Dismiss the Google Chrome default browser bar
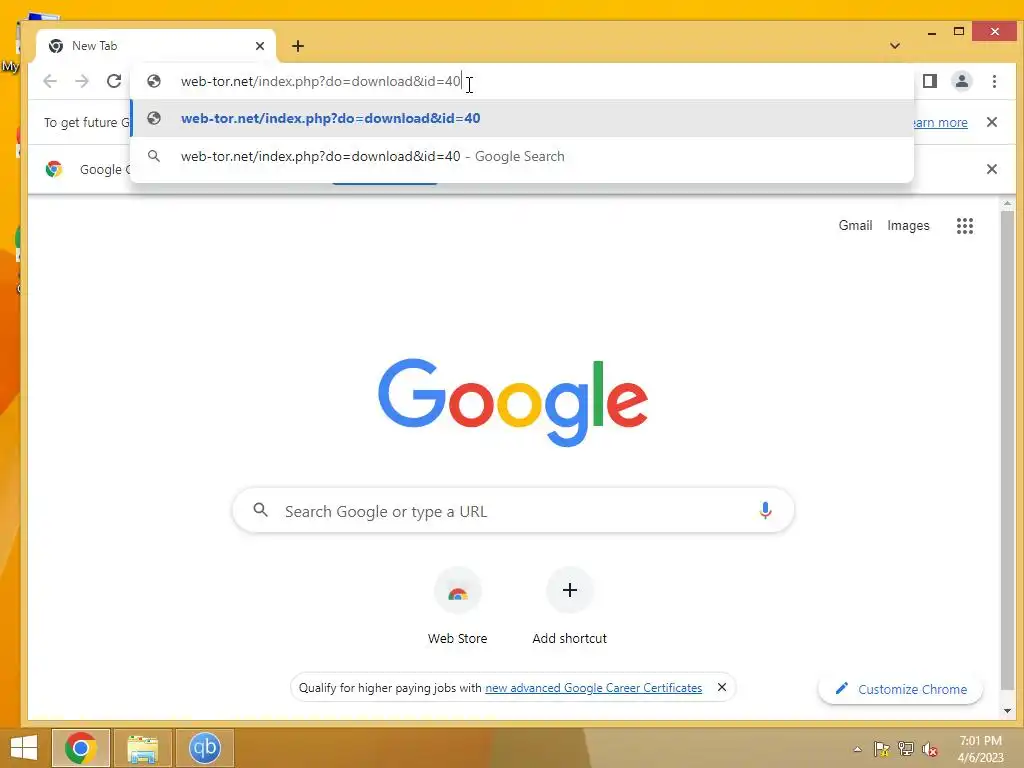1024x768 pixels. click(x=991, y=169)
